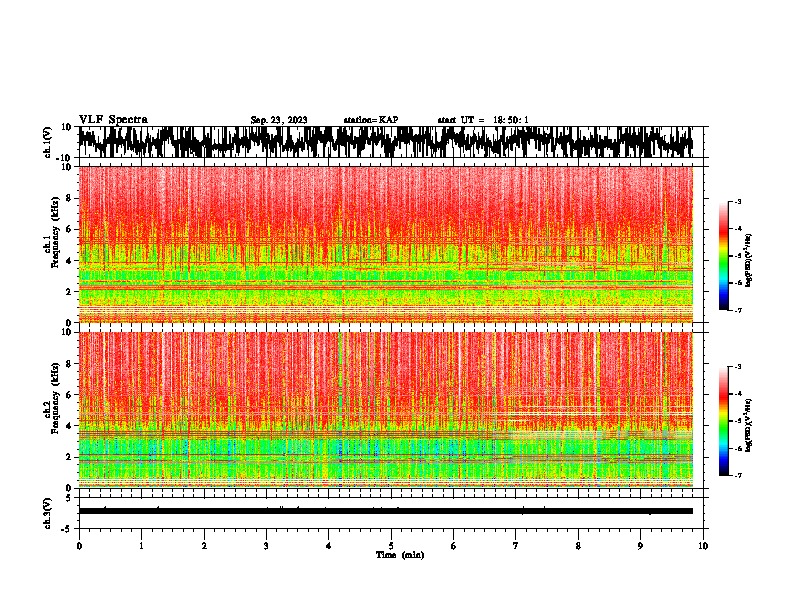Click the ch.3(V) axis "-5" tick label

coord(67,529)
